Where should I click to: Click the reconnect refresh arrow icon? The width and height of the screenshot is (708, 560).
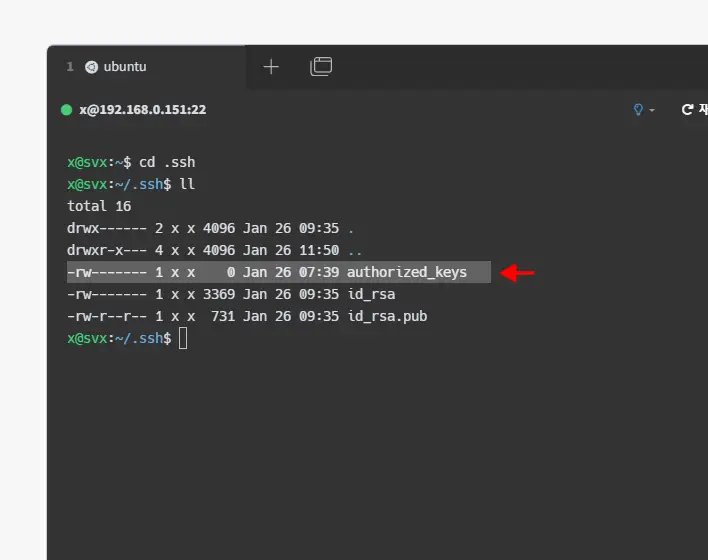pyautogui.click(x=687, y=110)
